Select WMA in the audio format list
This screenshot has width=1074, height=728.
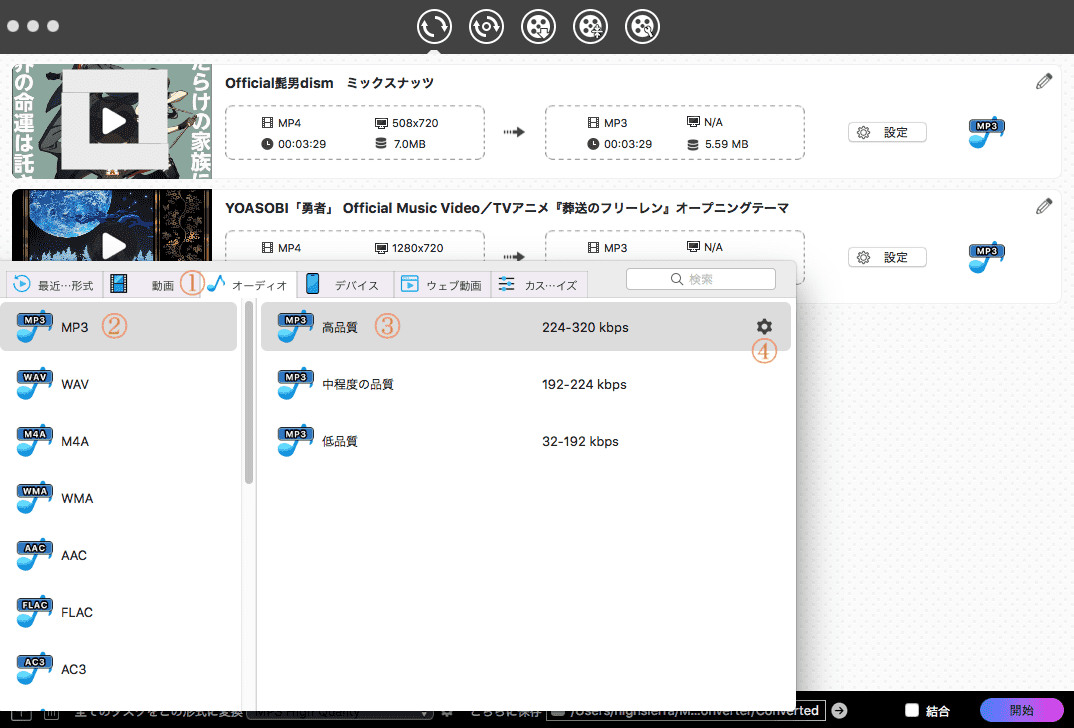pos(118,498)
